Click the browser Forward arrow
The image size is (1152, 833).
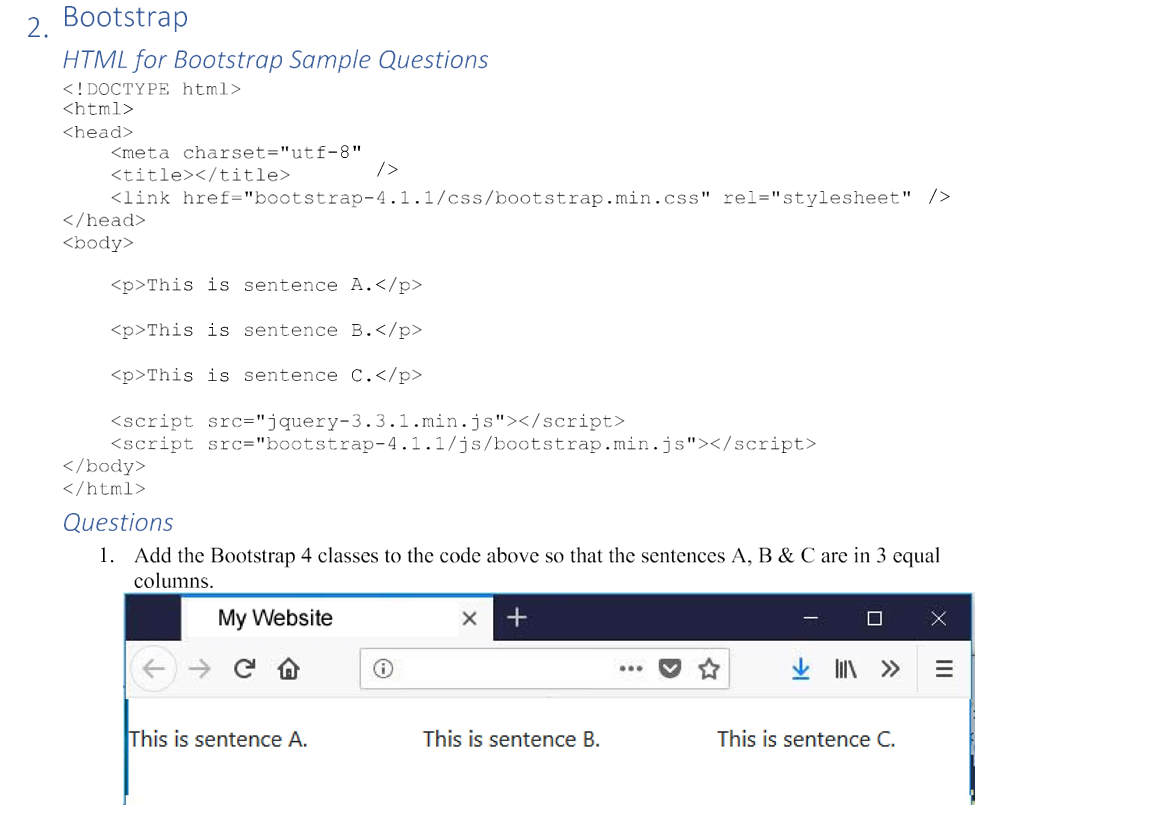[199, 669]
